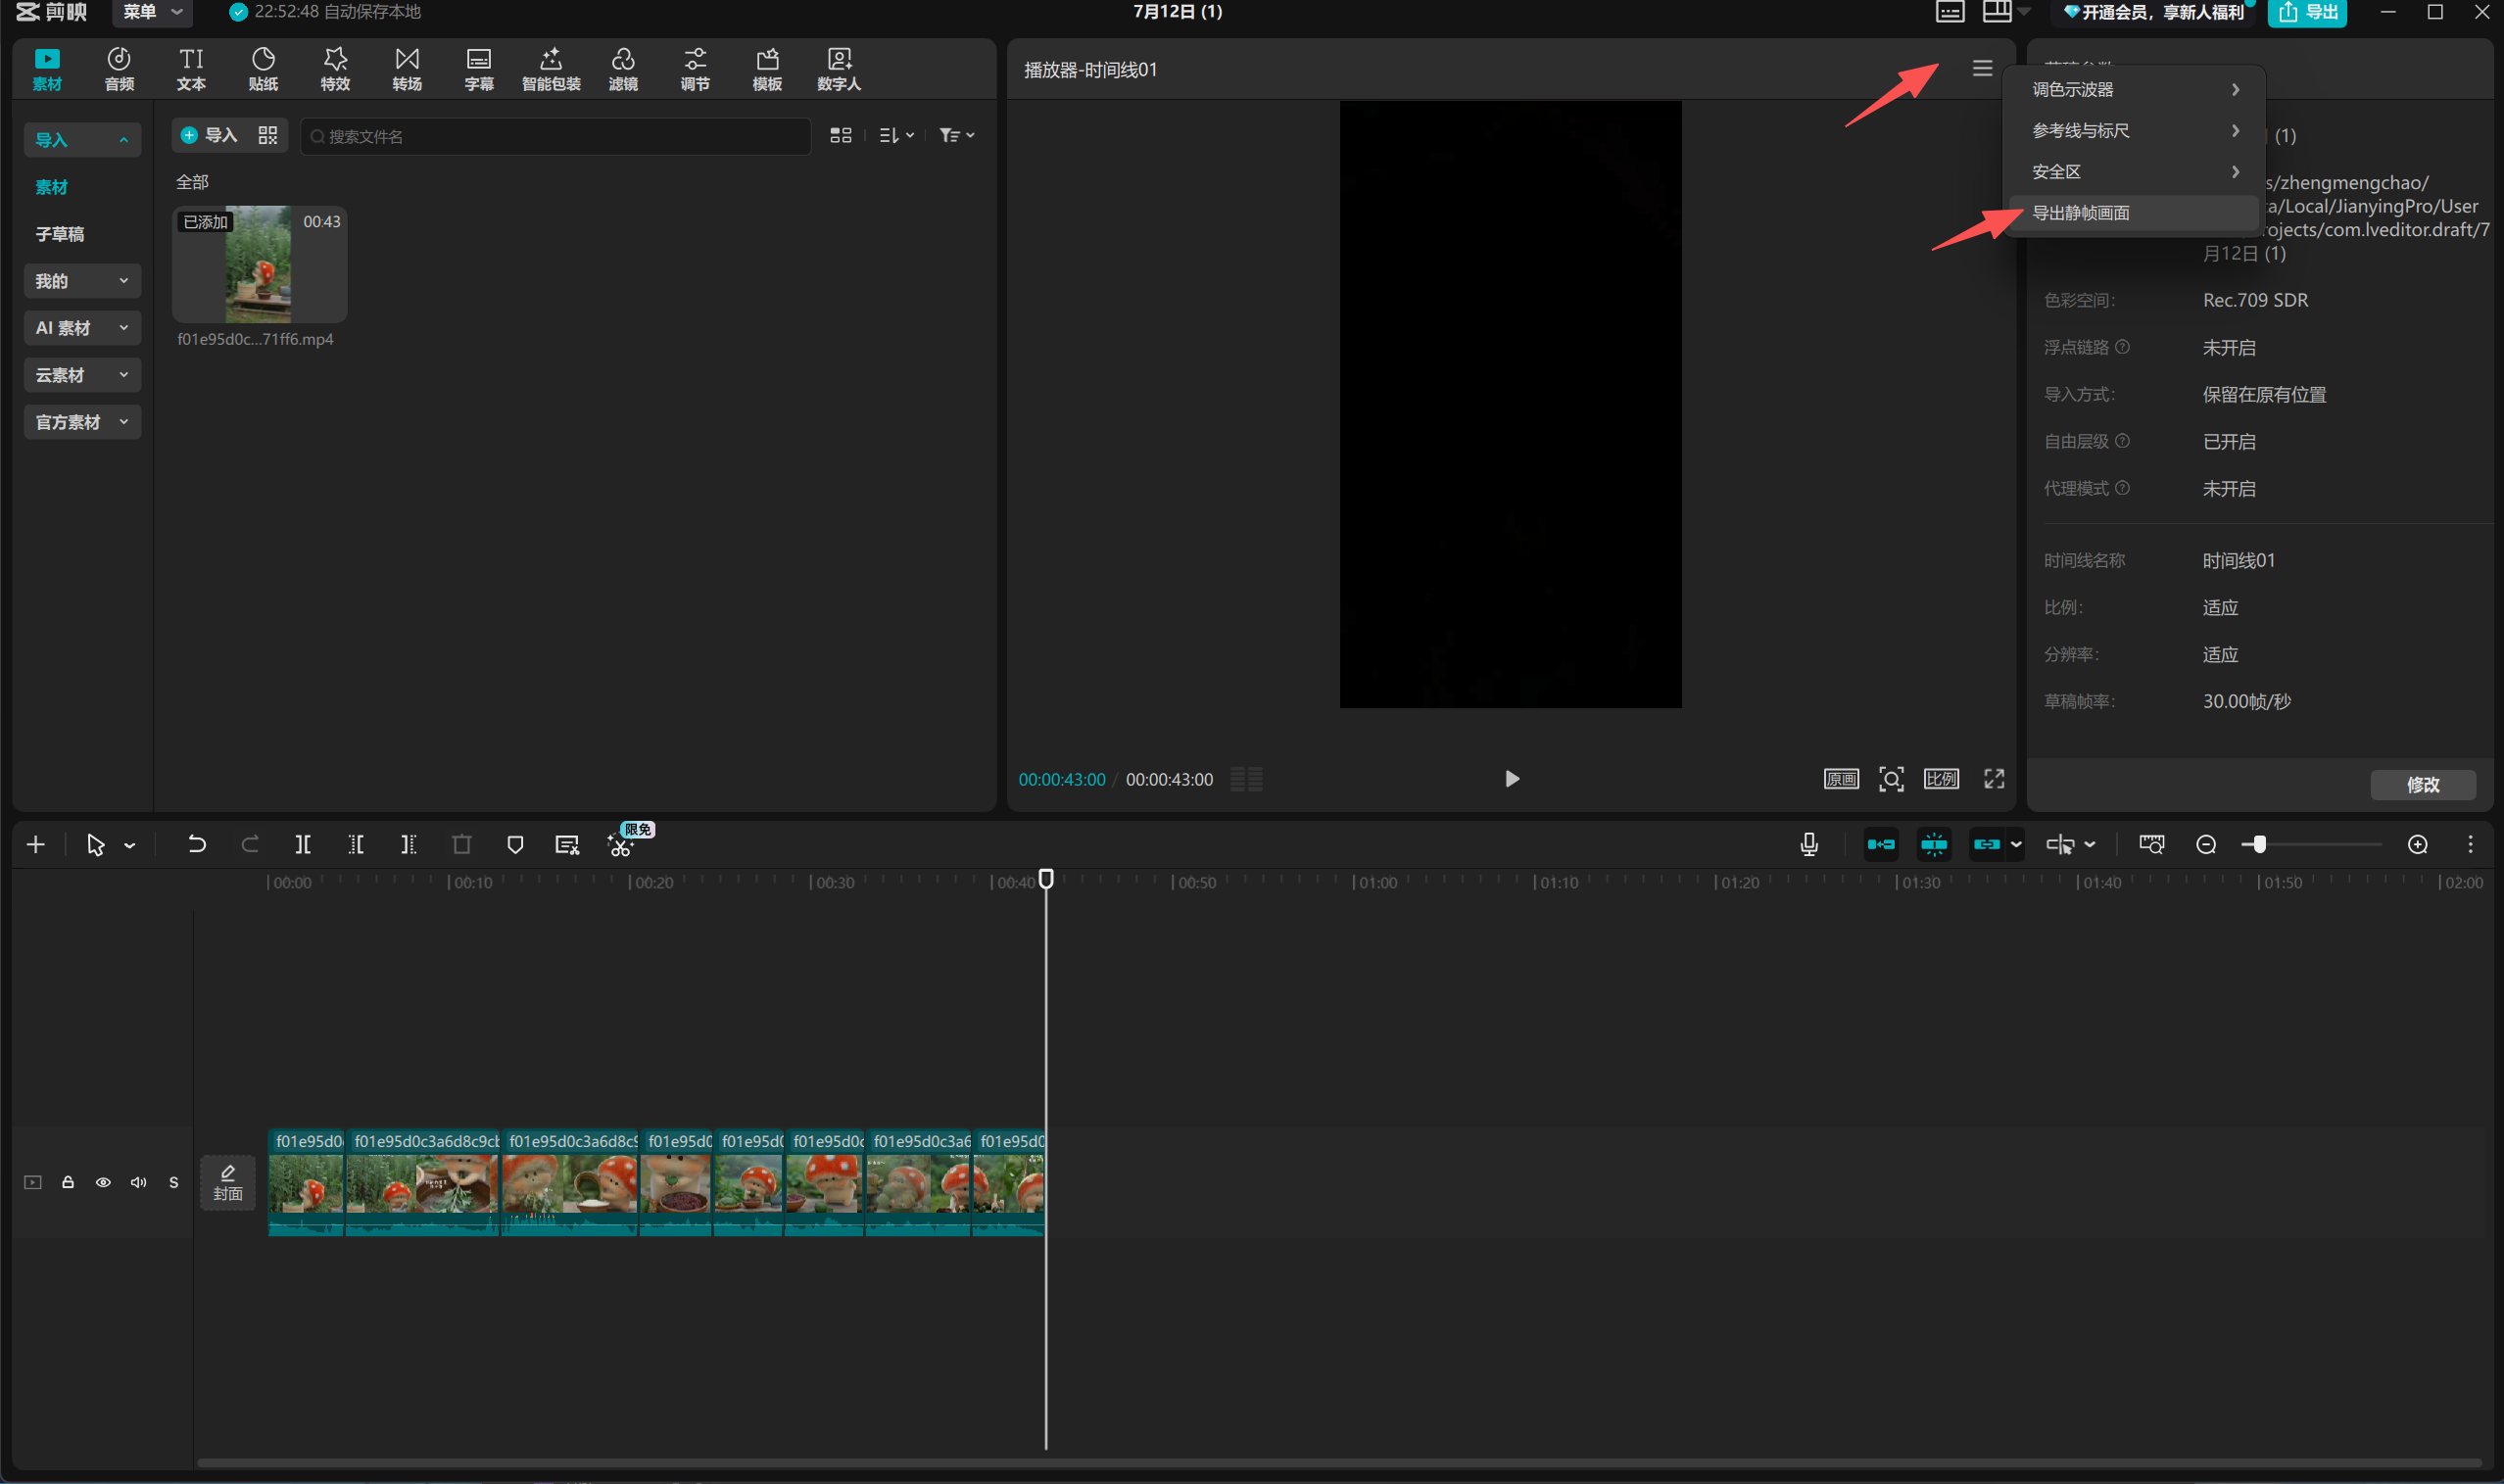Open the 调节 adjustment panel
This screenshot has width=2504, height=1484.
click(x=695, y=69)
